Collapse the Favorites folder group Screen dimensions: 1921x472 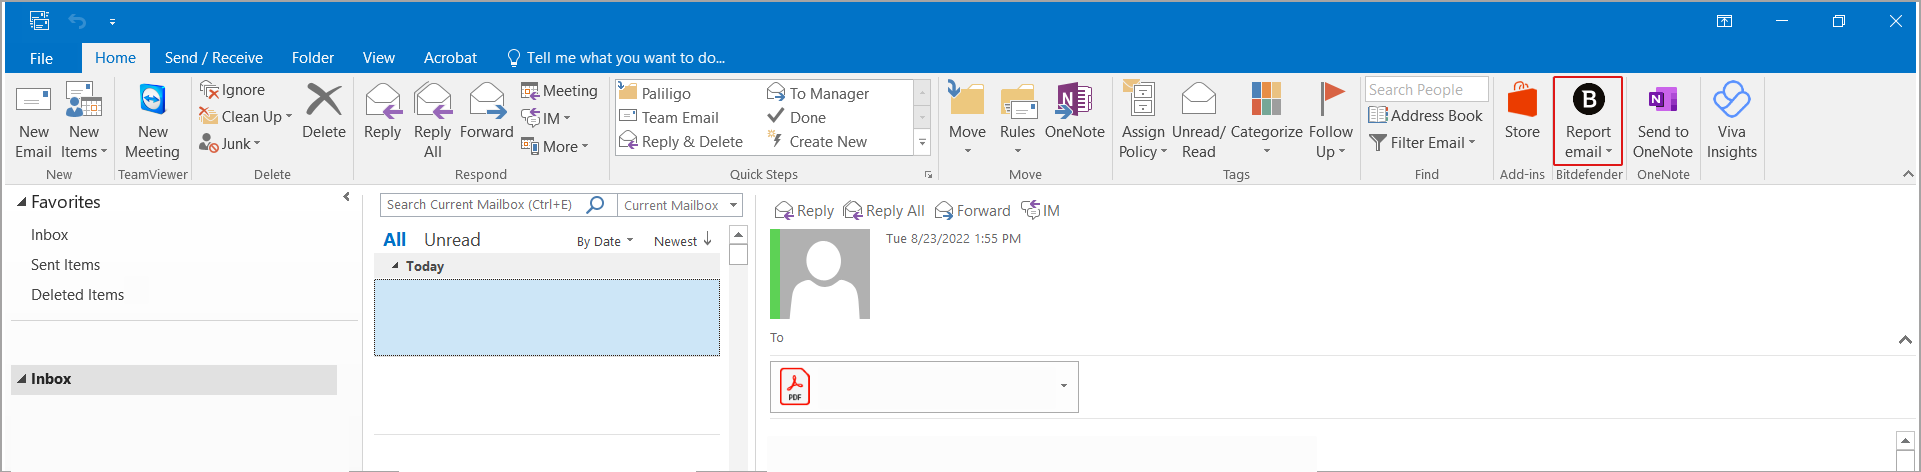click(x=22, y=202)
